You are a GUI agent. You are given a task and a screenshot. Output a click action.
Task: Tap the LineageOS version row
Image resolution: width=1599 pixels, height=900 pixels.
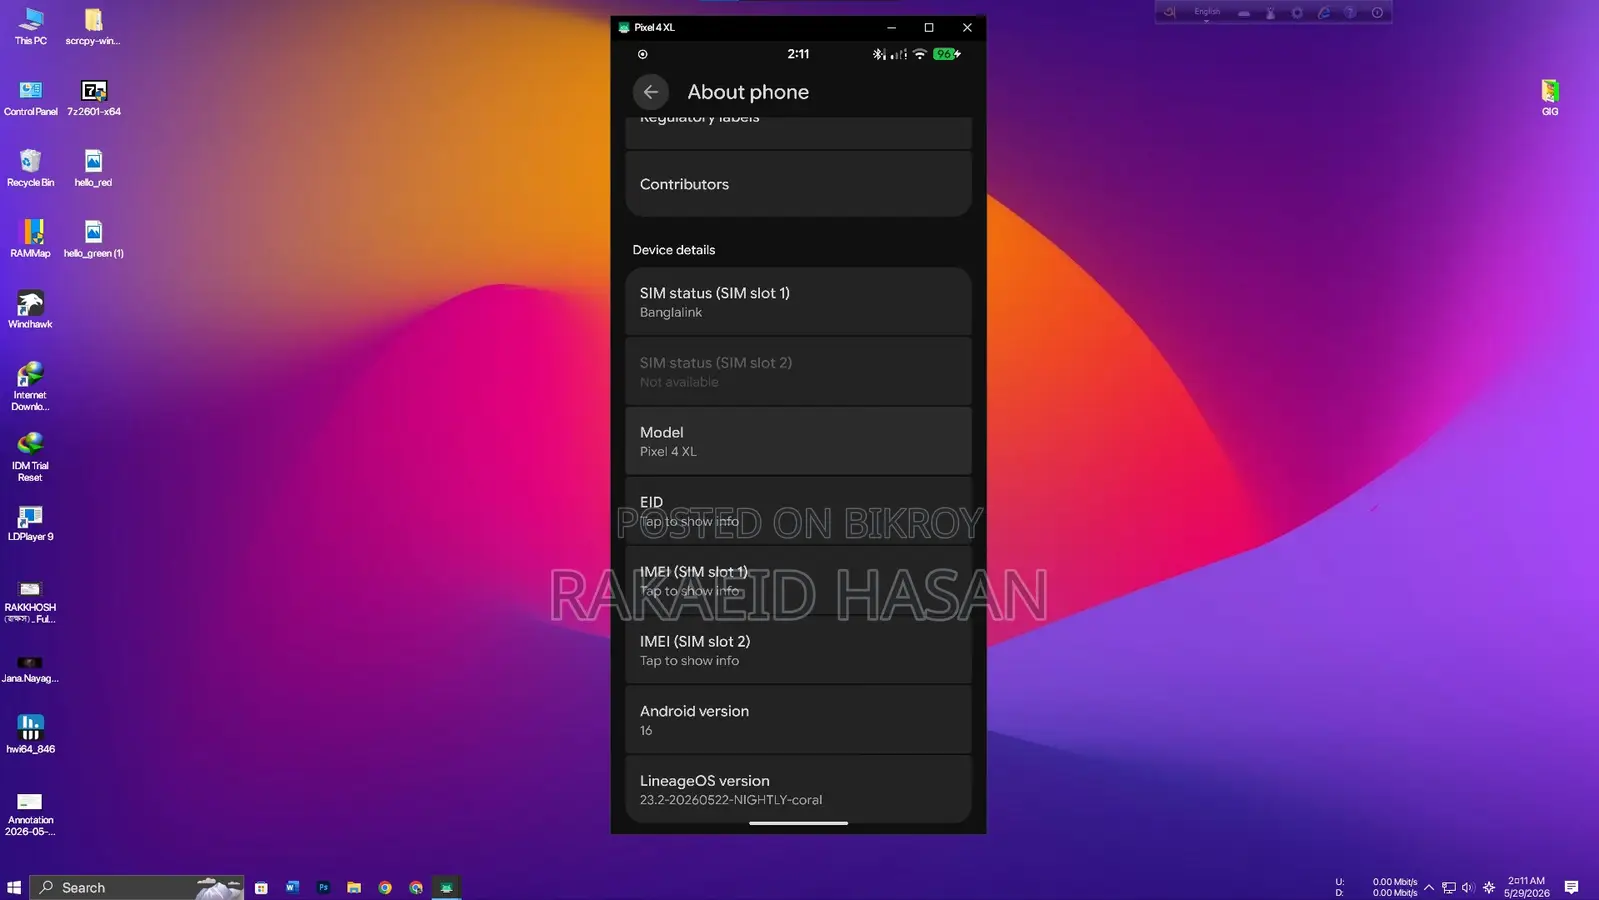798,789
